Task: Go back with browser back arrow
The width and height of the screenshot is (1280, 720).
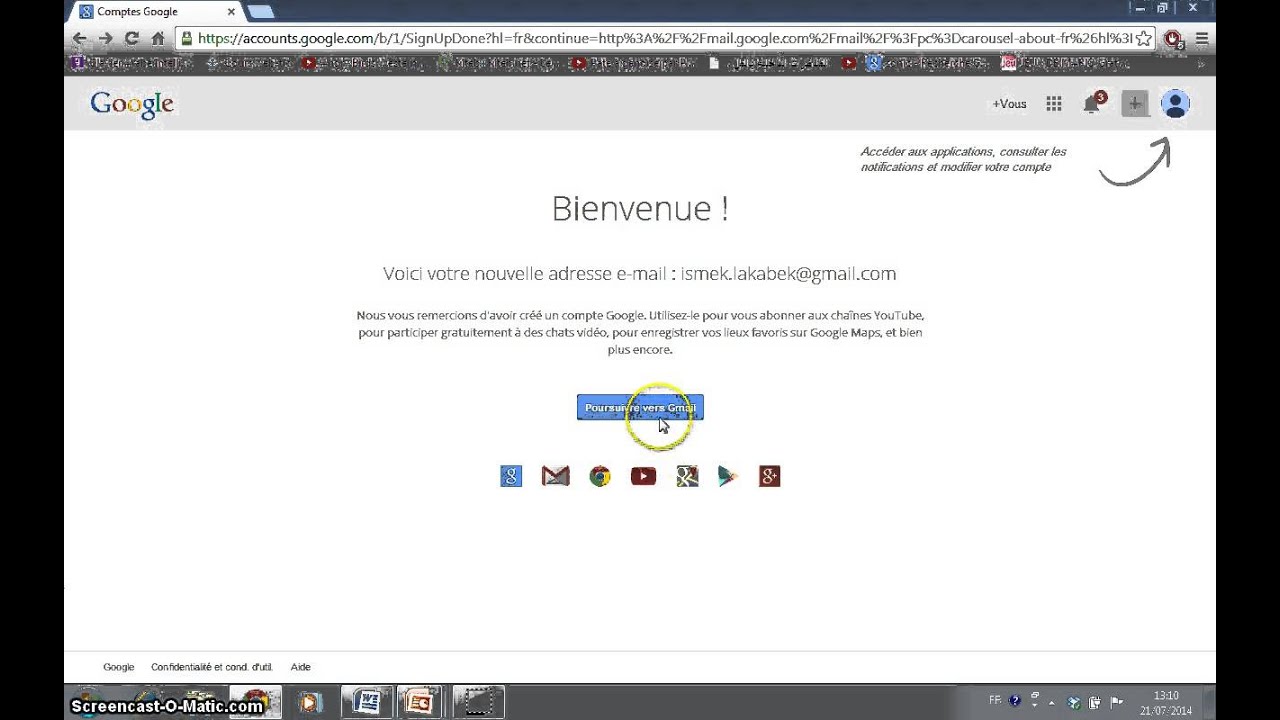Action: [80, 39]
